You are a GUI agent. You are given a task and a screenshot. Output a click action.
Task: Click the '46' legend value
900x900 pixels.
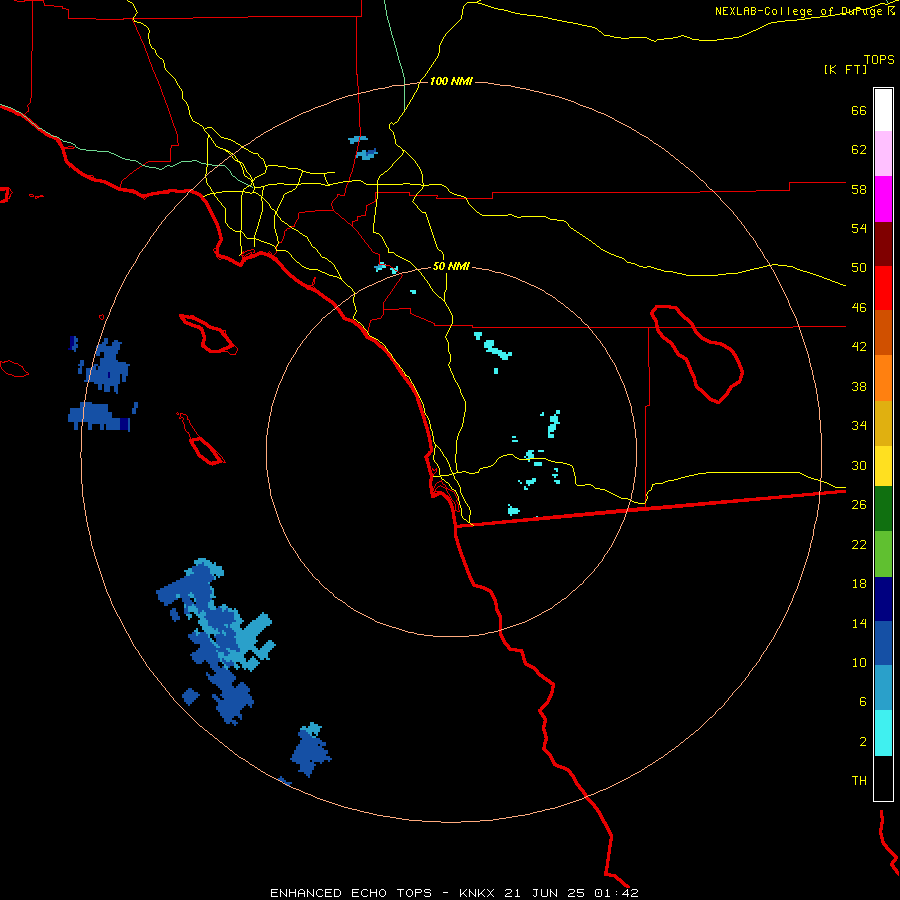[859, 308]
